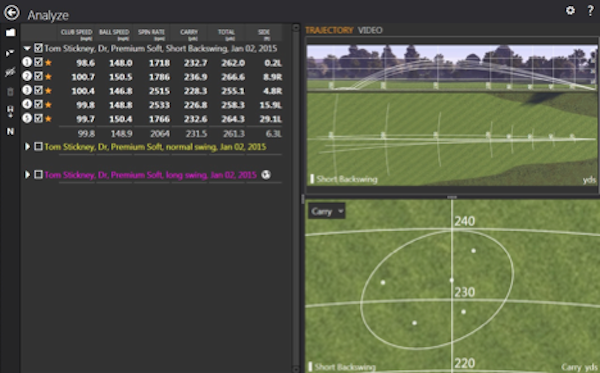Uncheck the Short Backswing session checkbox
600x373 pixels.
click(x=38, y=48)
